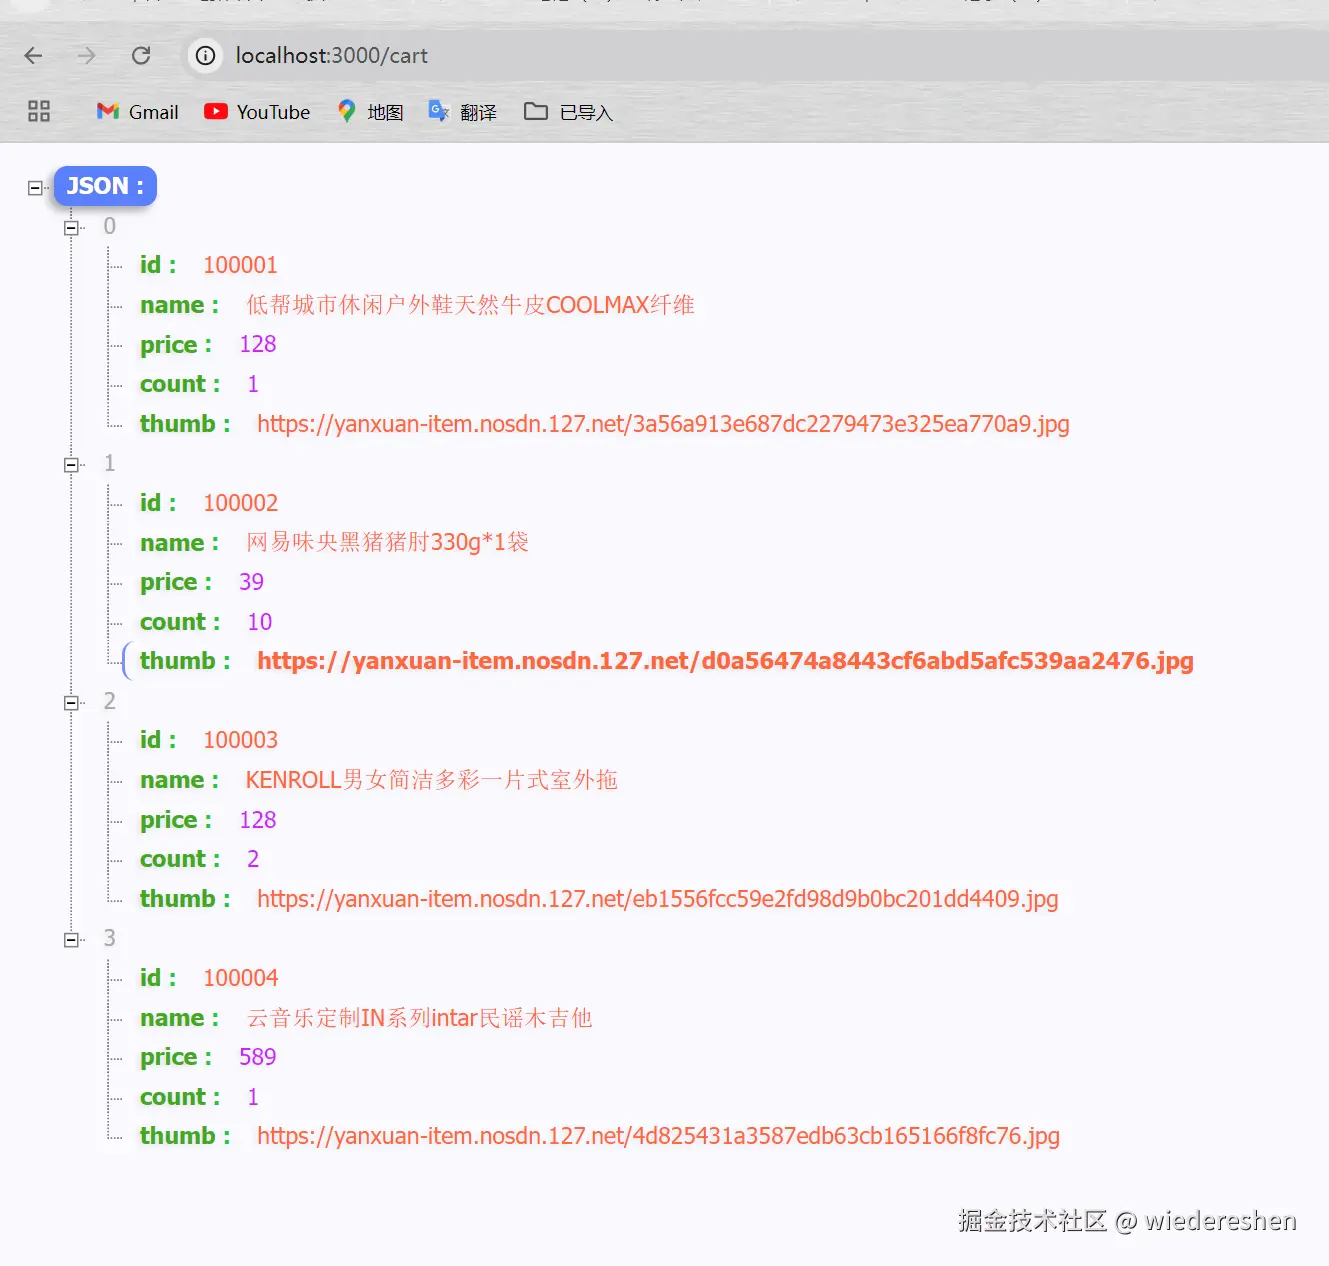This screenshot has width=1329, height=1266.
Task: Select the price value 589
Action: pos(257,1057)
